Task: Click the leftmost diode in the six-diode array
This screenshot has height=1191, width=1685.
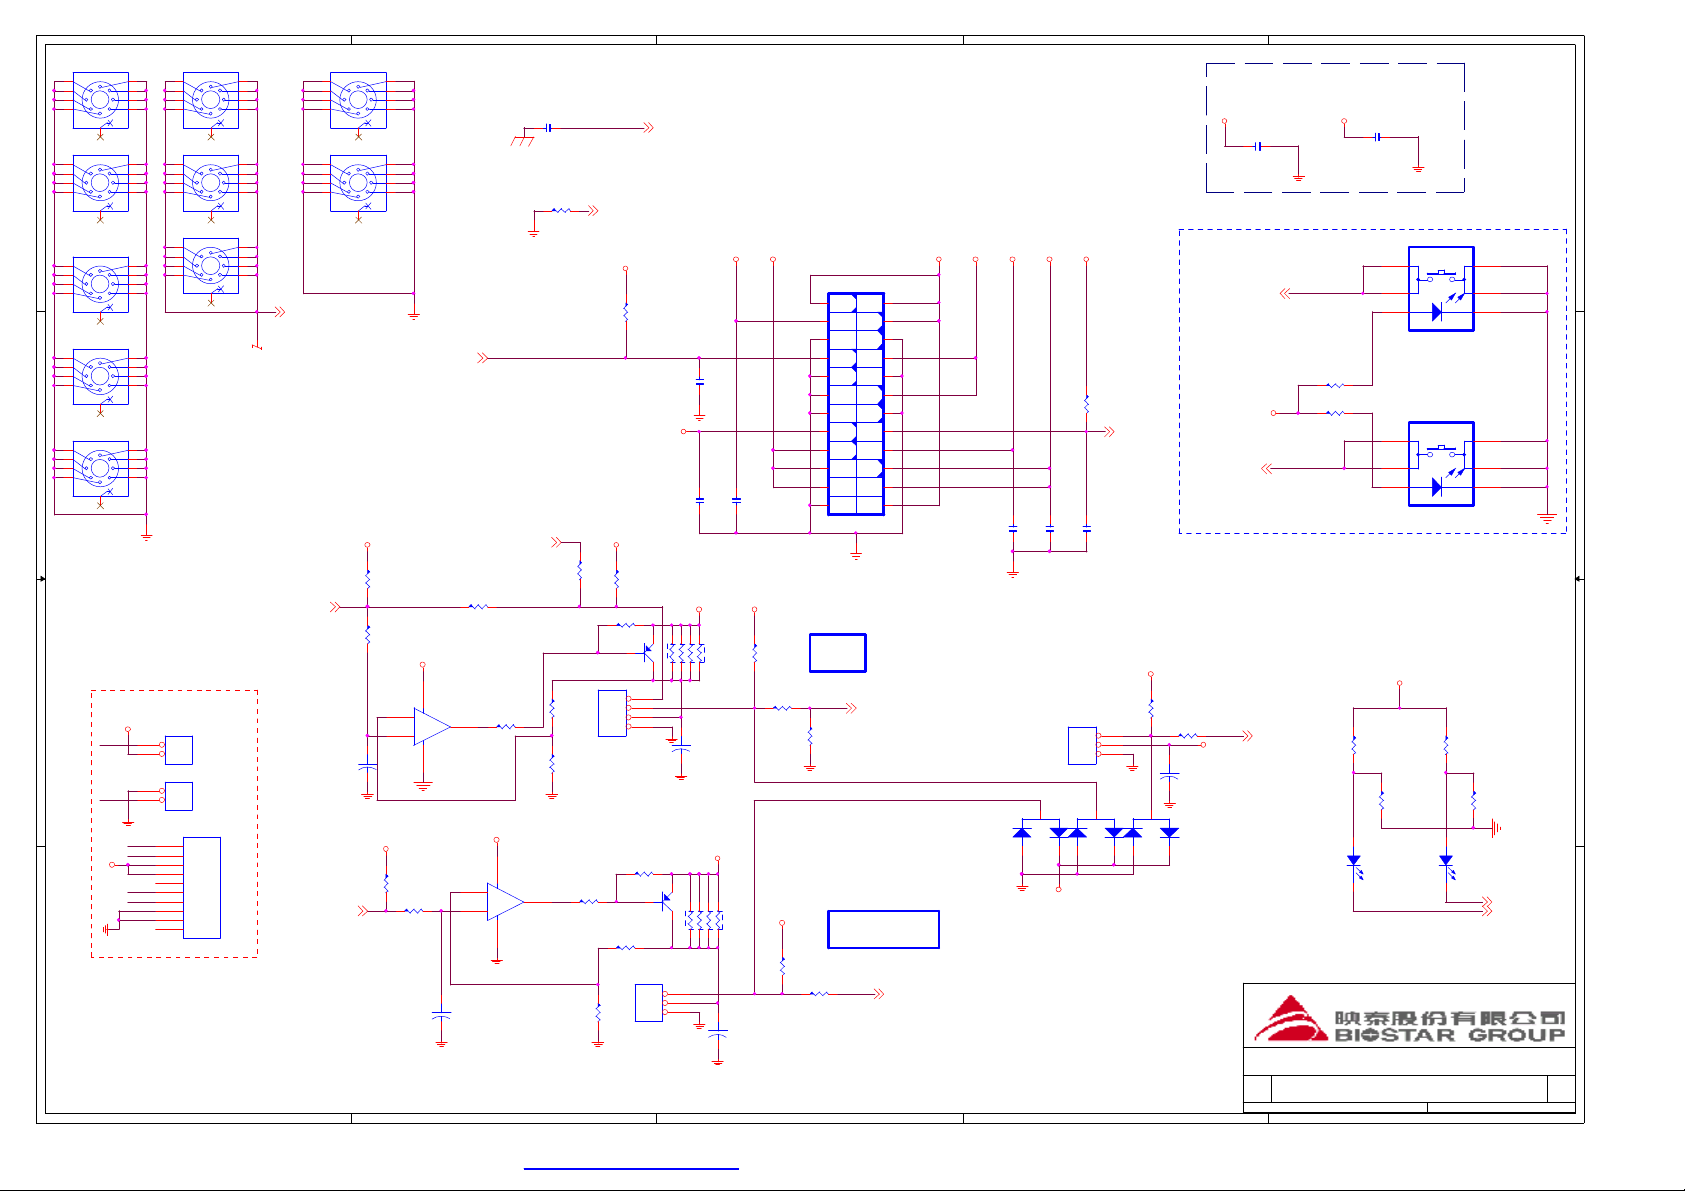Action: (1022, 832)
